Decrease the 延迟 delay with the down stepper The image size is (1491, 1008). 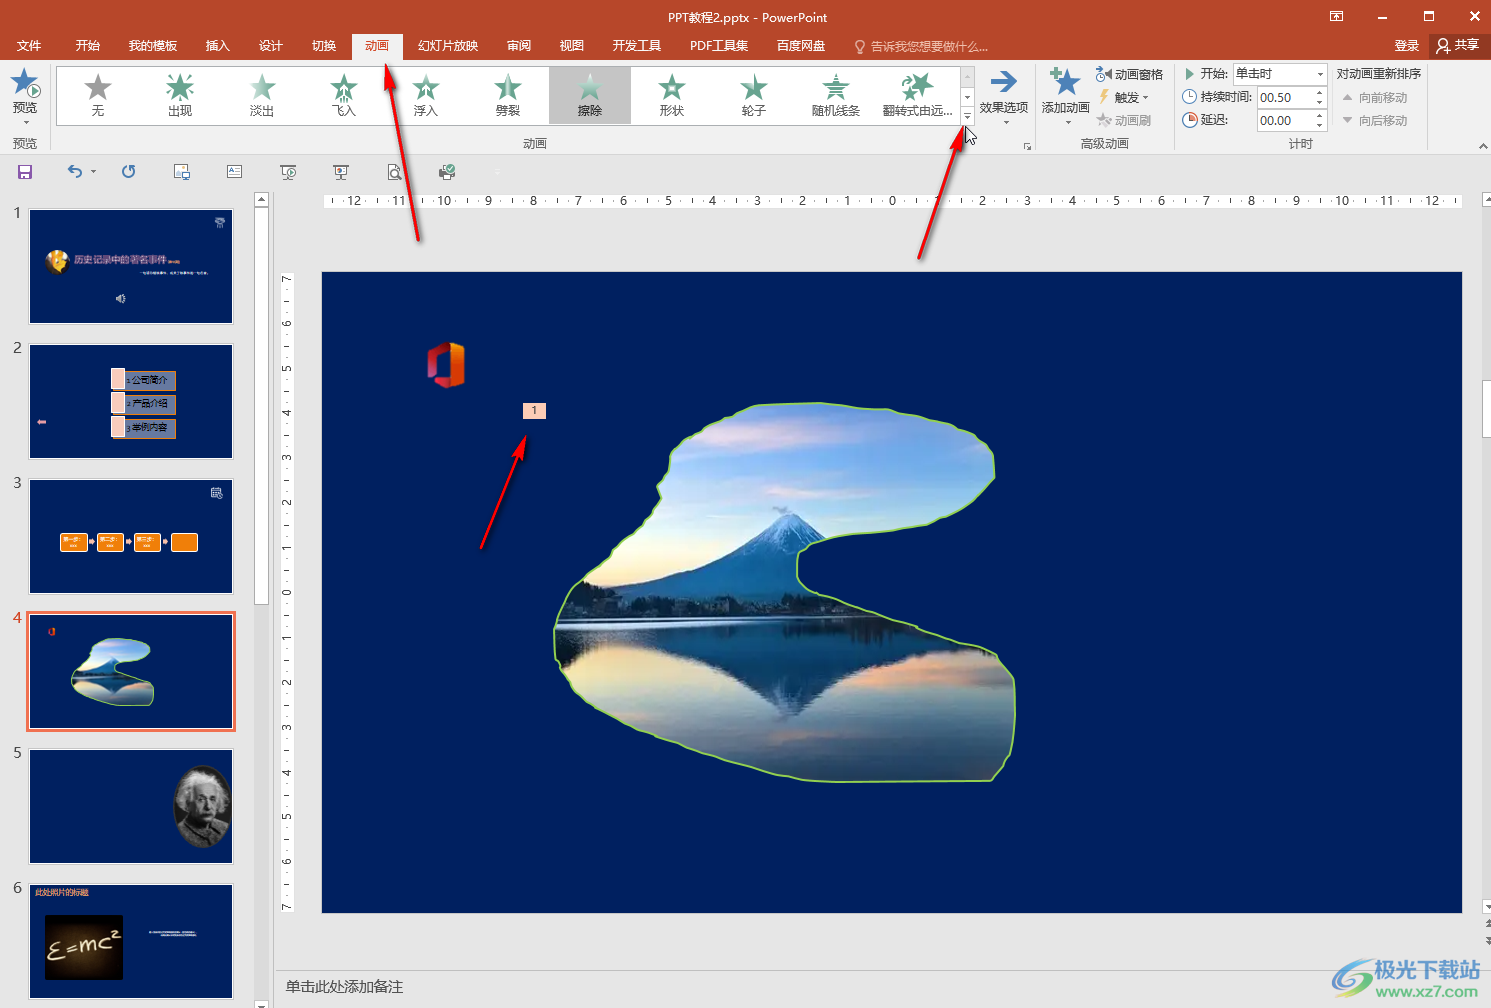click(1320, 126)
